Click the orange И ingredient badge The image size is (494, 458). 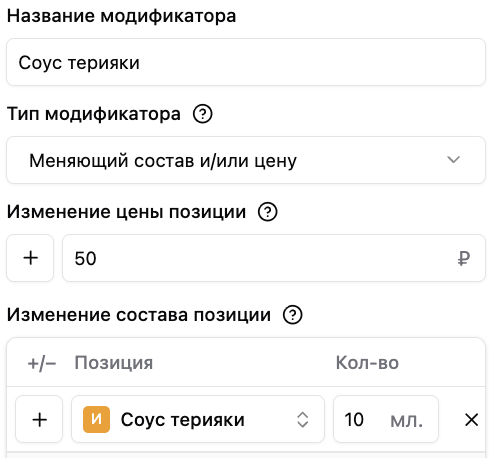point(96,419)
